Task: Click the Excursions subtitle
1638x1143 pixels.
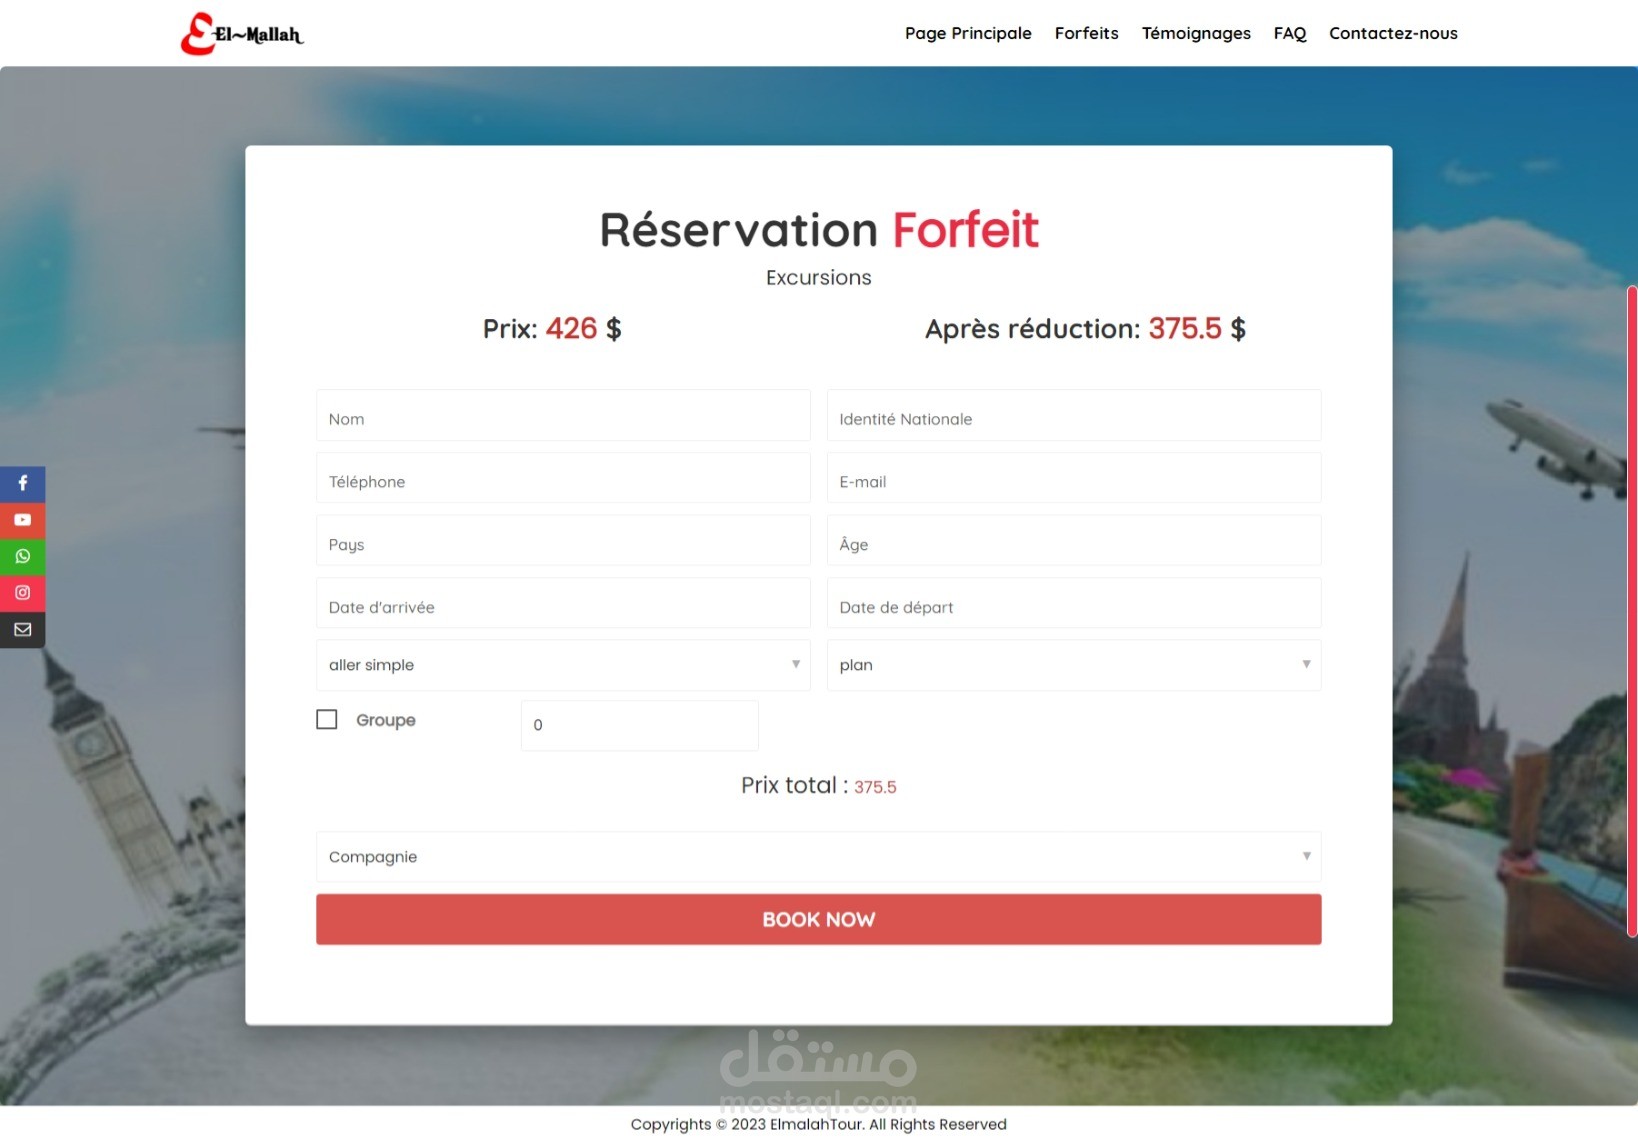Action: point(818,277)
